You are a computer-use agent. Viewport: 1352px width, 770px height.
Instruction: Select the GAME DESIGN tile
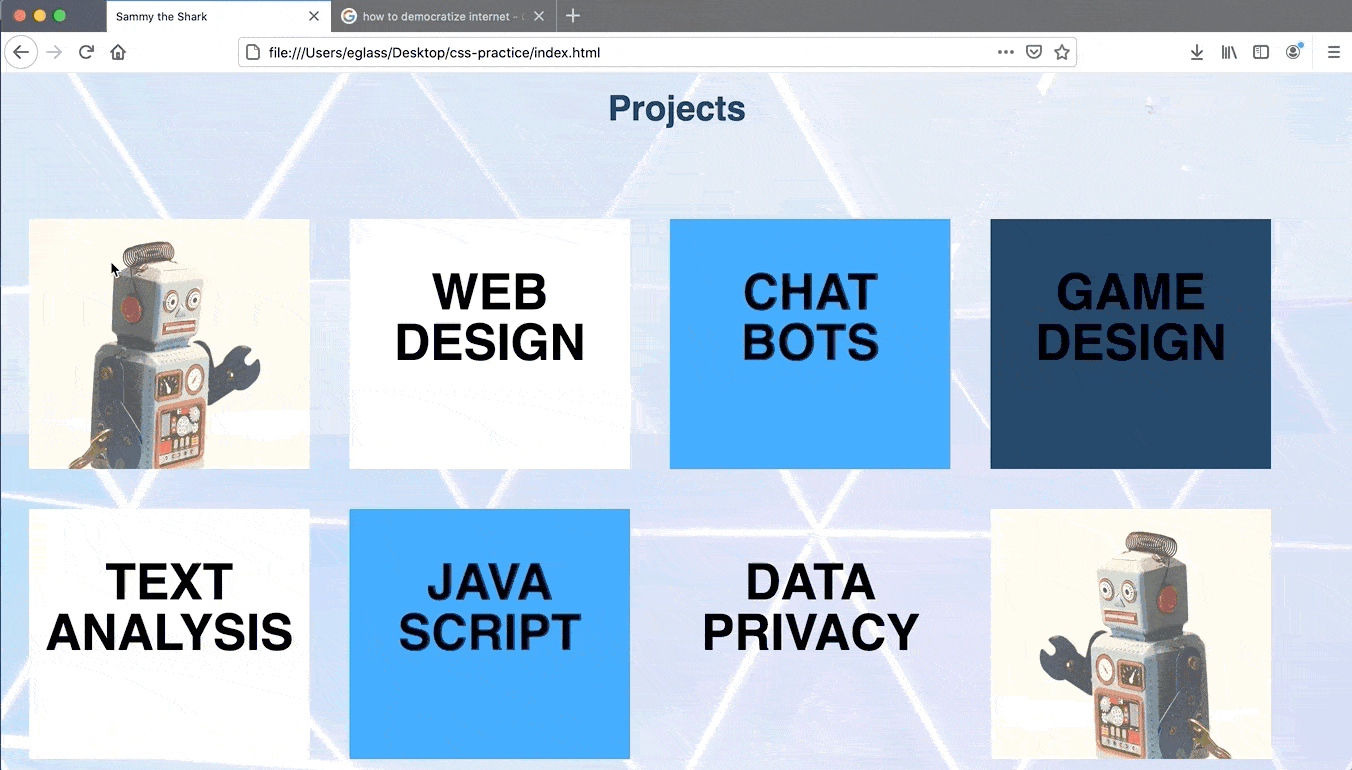tap(1131, 344)
